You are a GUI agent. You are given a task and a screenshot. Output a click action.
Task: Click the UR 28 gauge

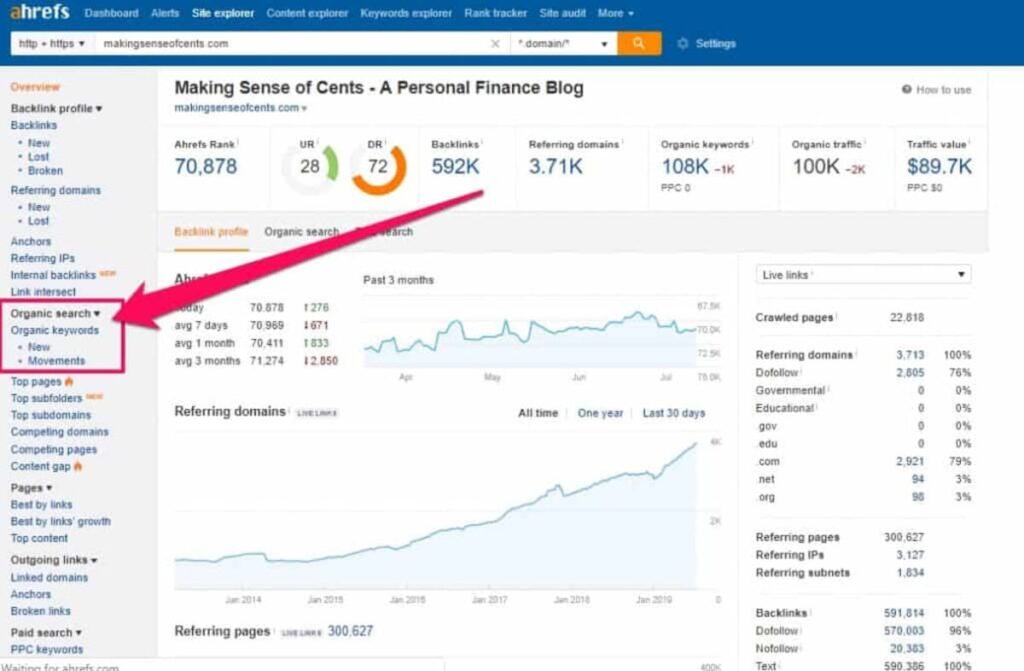311,167
